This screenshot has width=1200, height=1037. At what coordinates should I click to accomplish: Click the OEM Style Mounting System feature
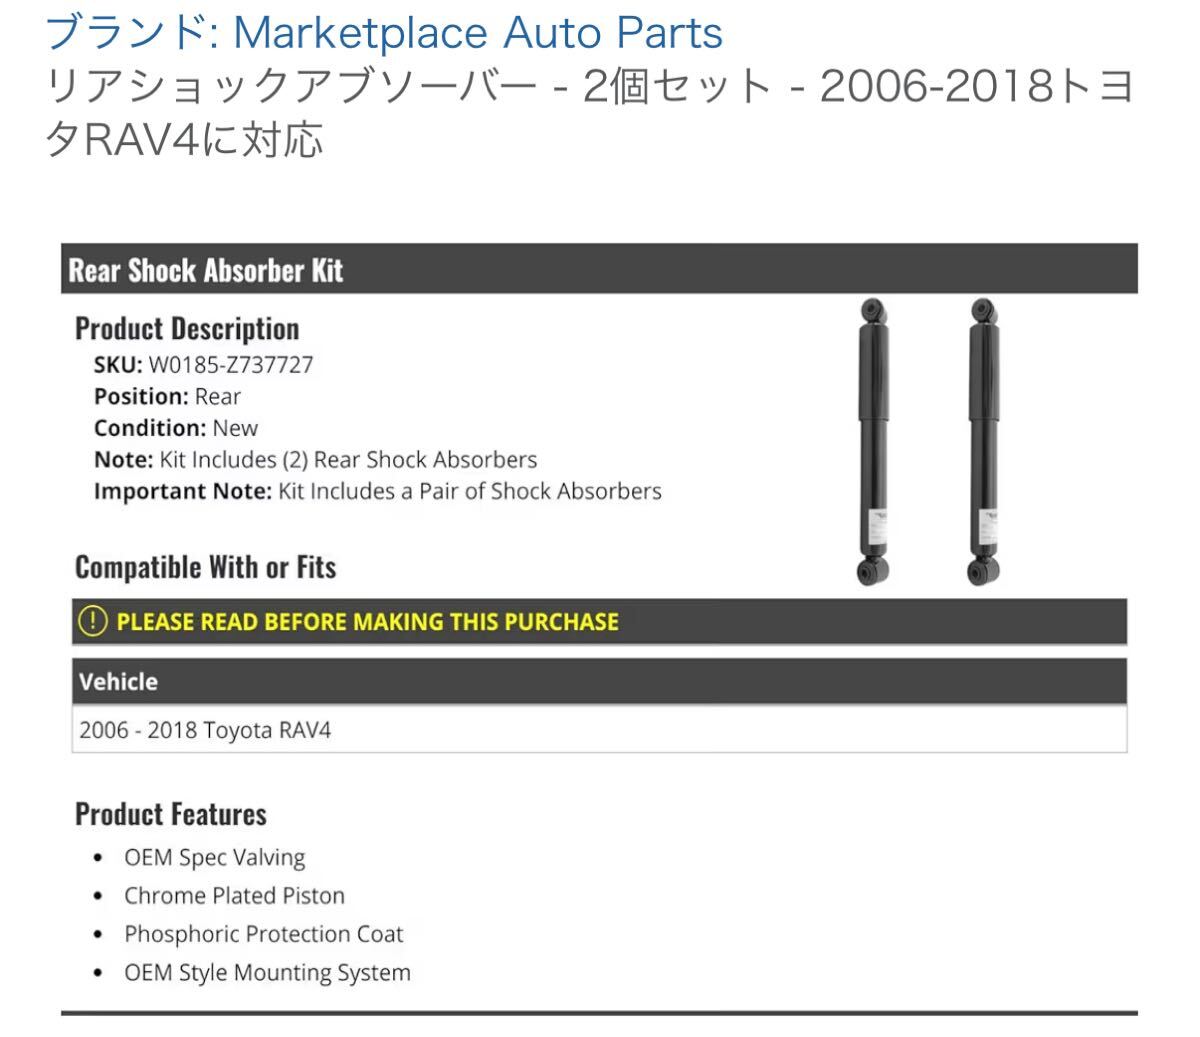point(267,972)
